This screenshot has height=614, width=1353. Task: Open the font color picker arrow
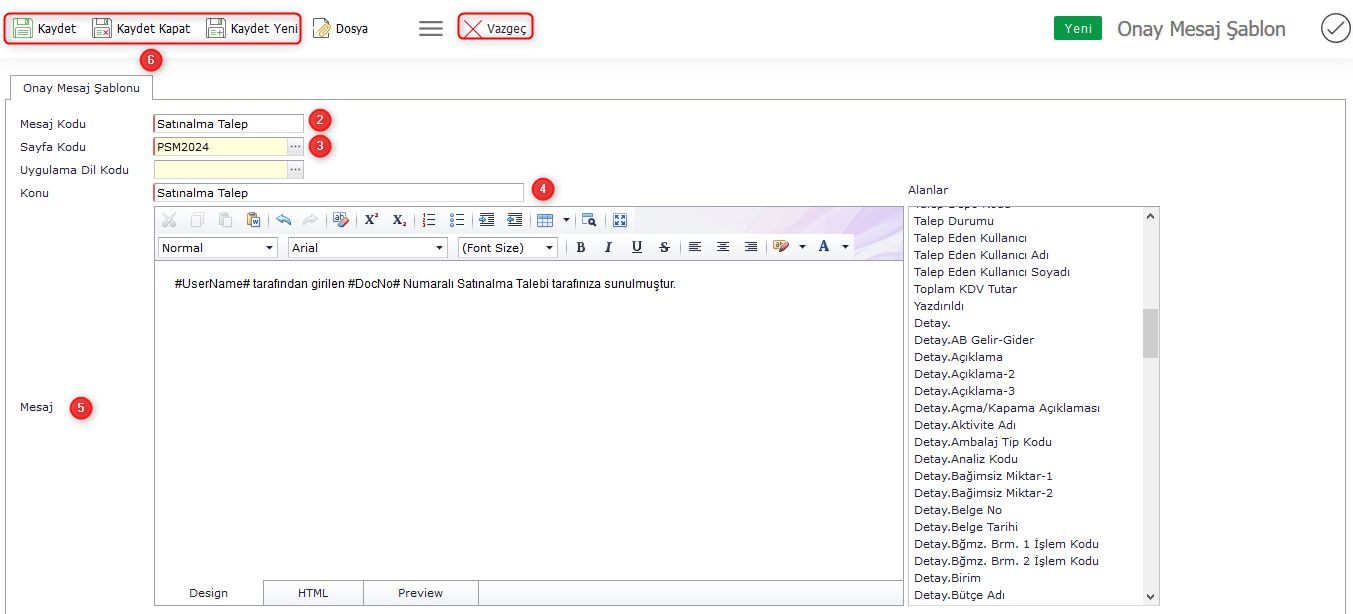(x=845, y=247)
